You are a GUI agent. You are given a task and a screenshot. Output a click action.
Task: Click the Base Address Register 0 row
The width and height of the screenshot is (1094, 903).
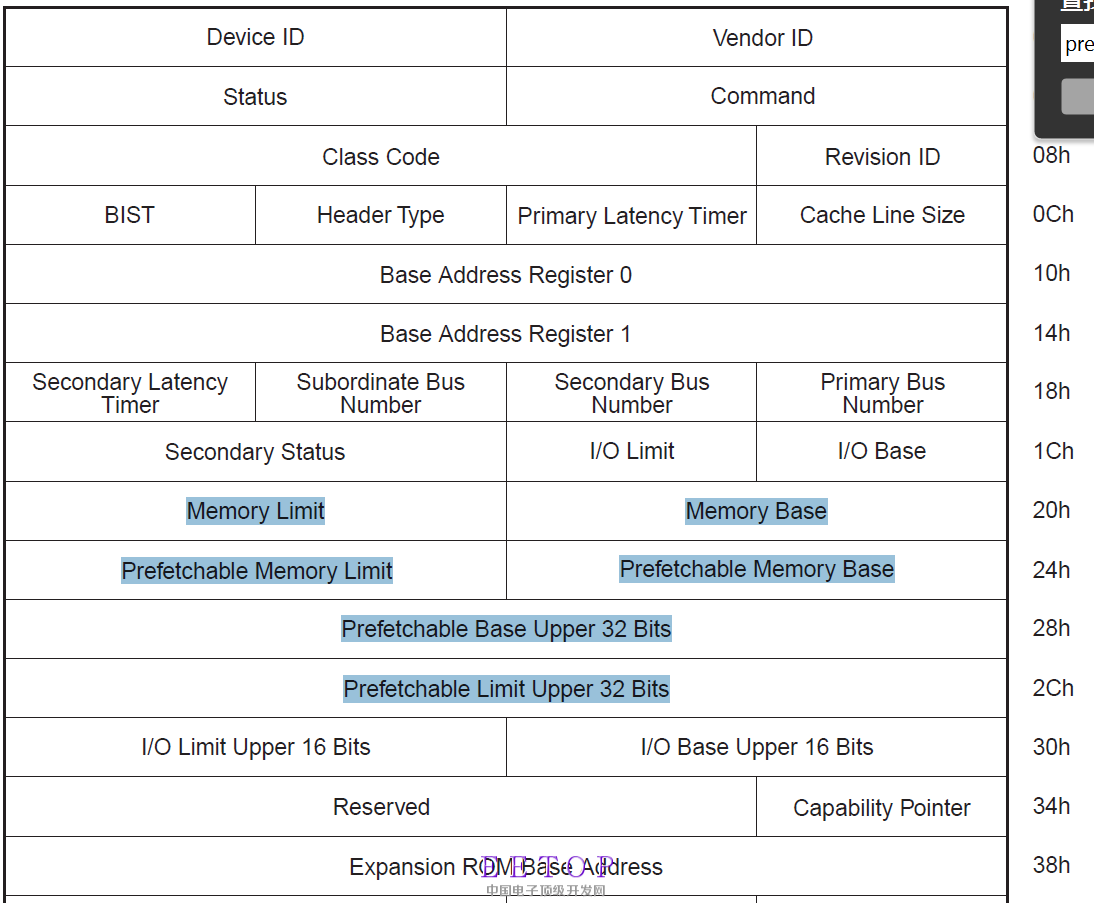tap(506, 275)
